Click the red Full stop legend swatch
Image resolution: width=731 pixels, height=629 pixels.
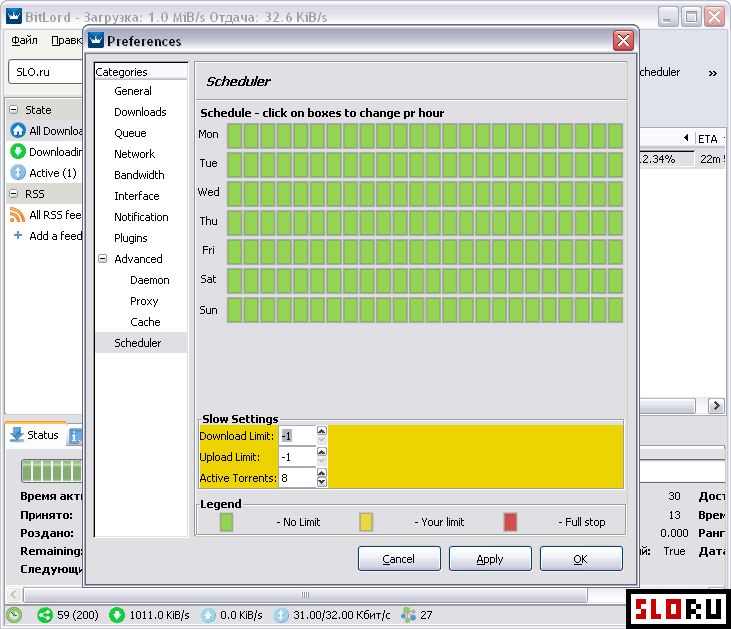[x=510, y=522]
